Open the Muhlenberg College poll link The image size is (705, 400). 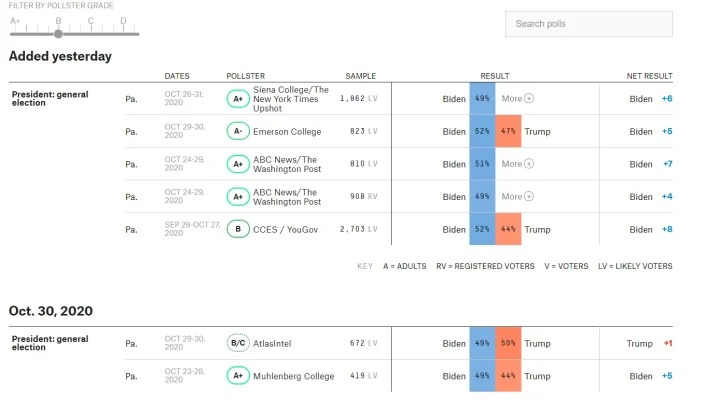(294, 376)
